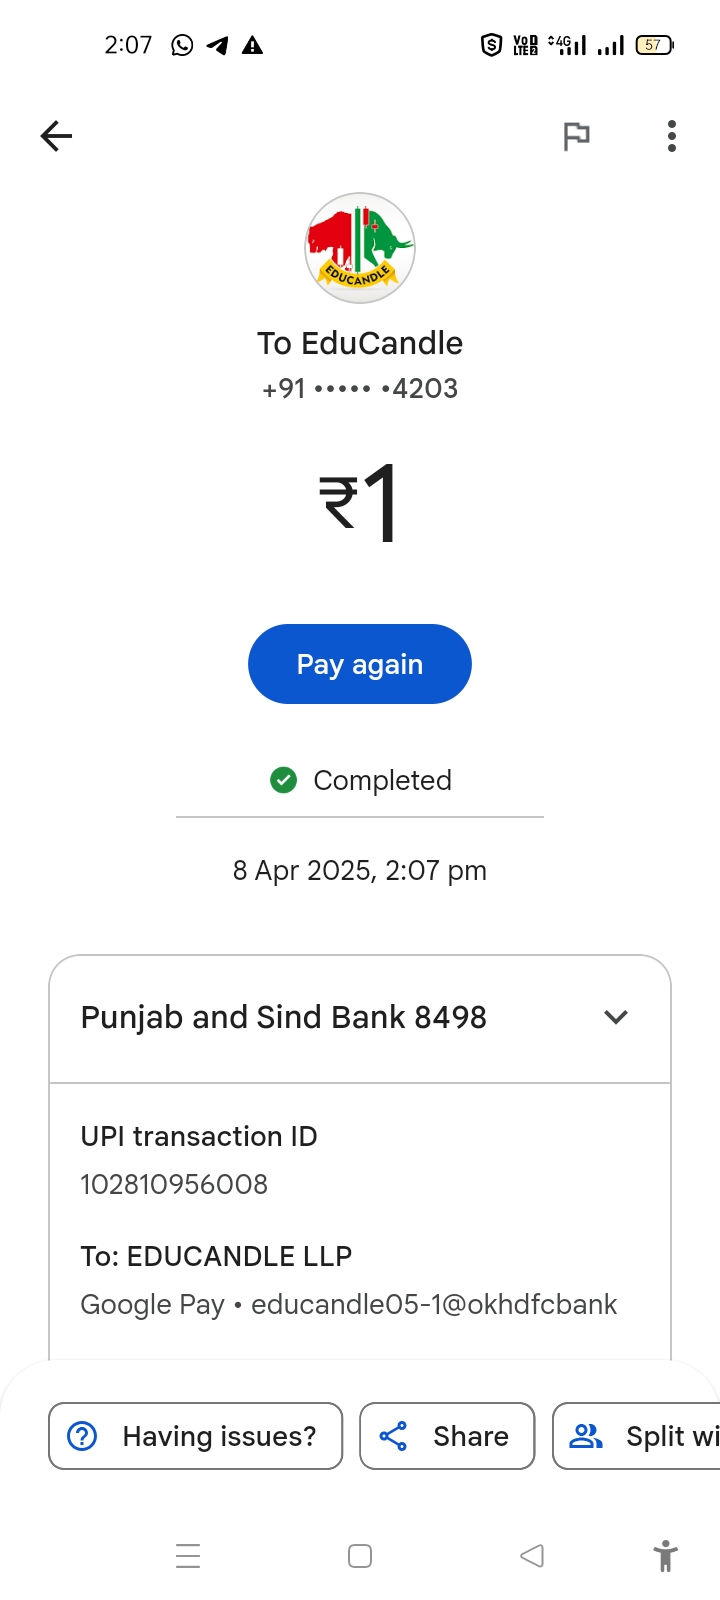Open the EduCandle profile logo
Viewport: 720px width, 1600px height.
pos(360,248)
